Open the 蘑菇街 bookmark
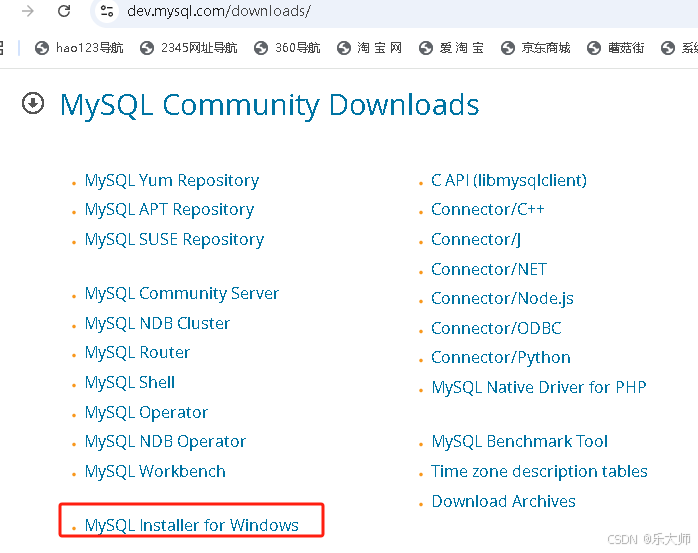698x553 pixels. [615, 48]
